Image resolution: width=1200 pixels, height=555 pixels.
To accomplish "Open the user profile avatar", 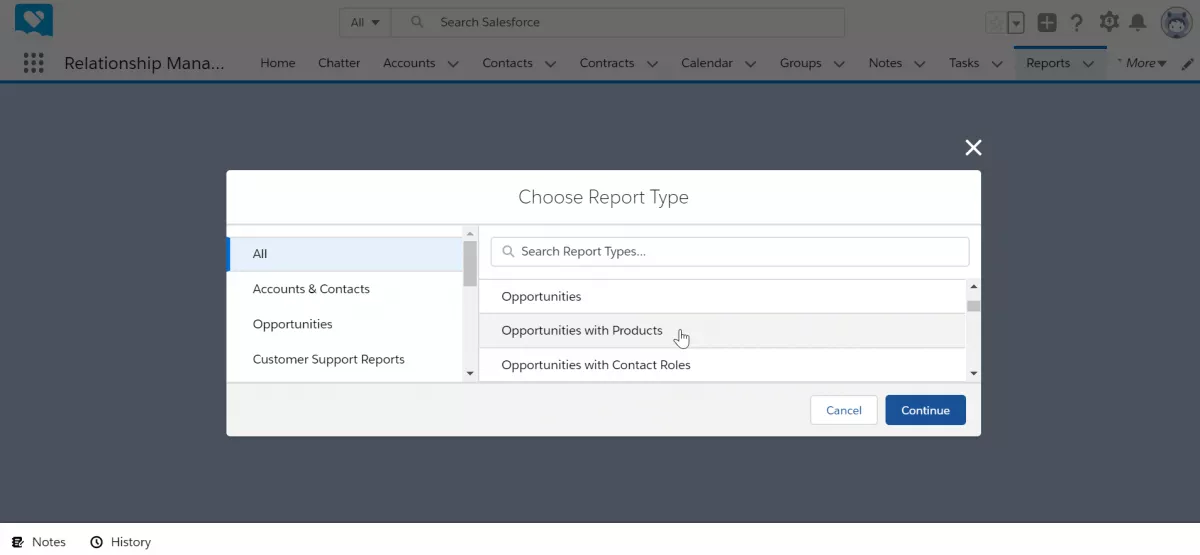I will pos(1176,22).
